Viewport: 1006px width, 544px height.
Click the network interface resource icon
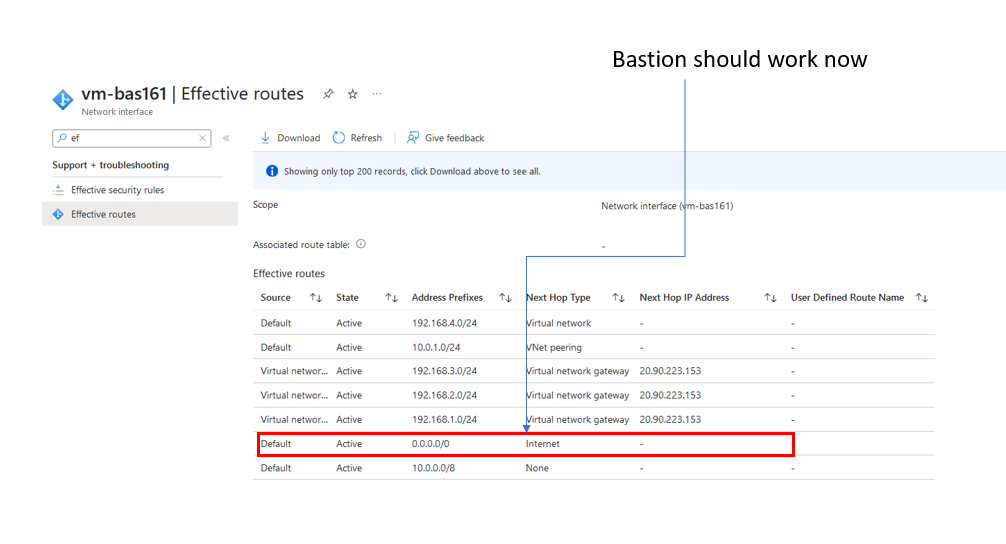pyautogui.click(x=63, y=99)
